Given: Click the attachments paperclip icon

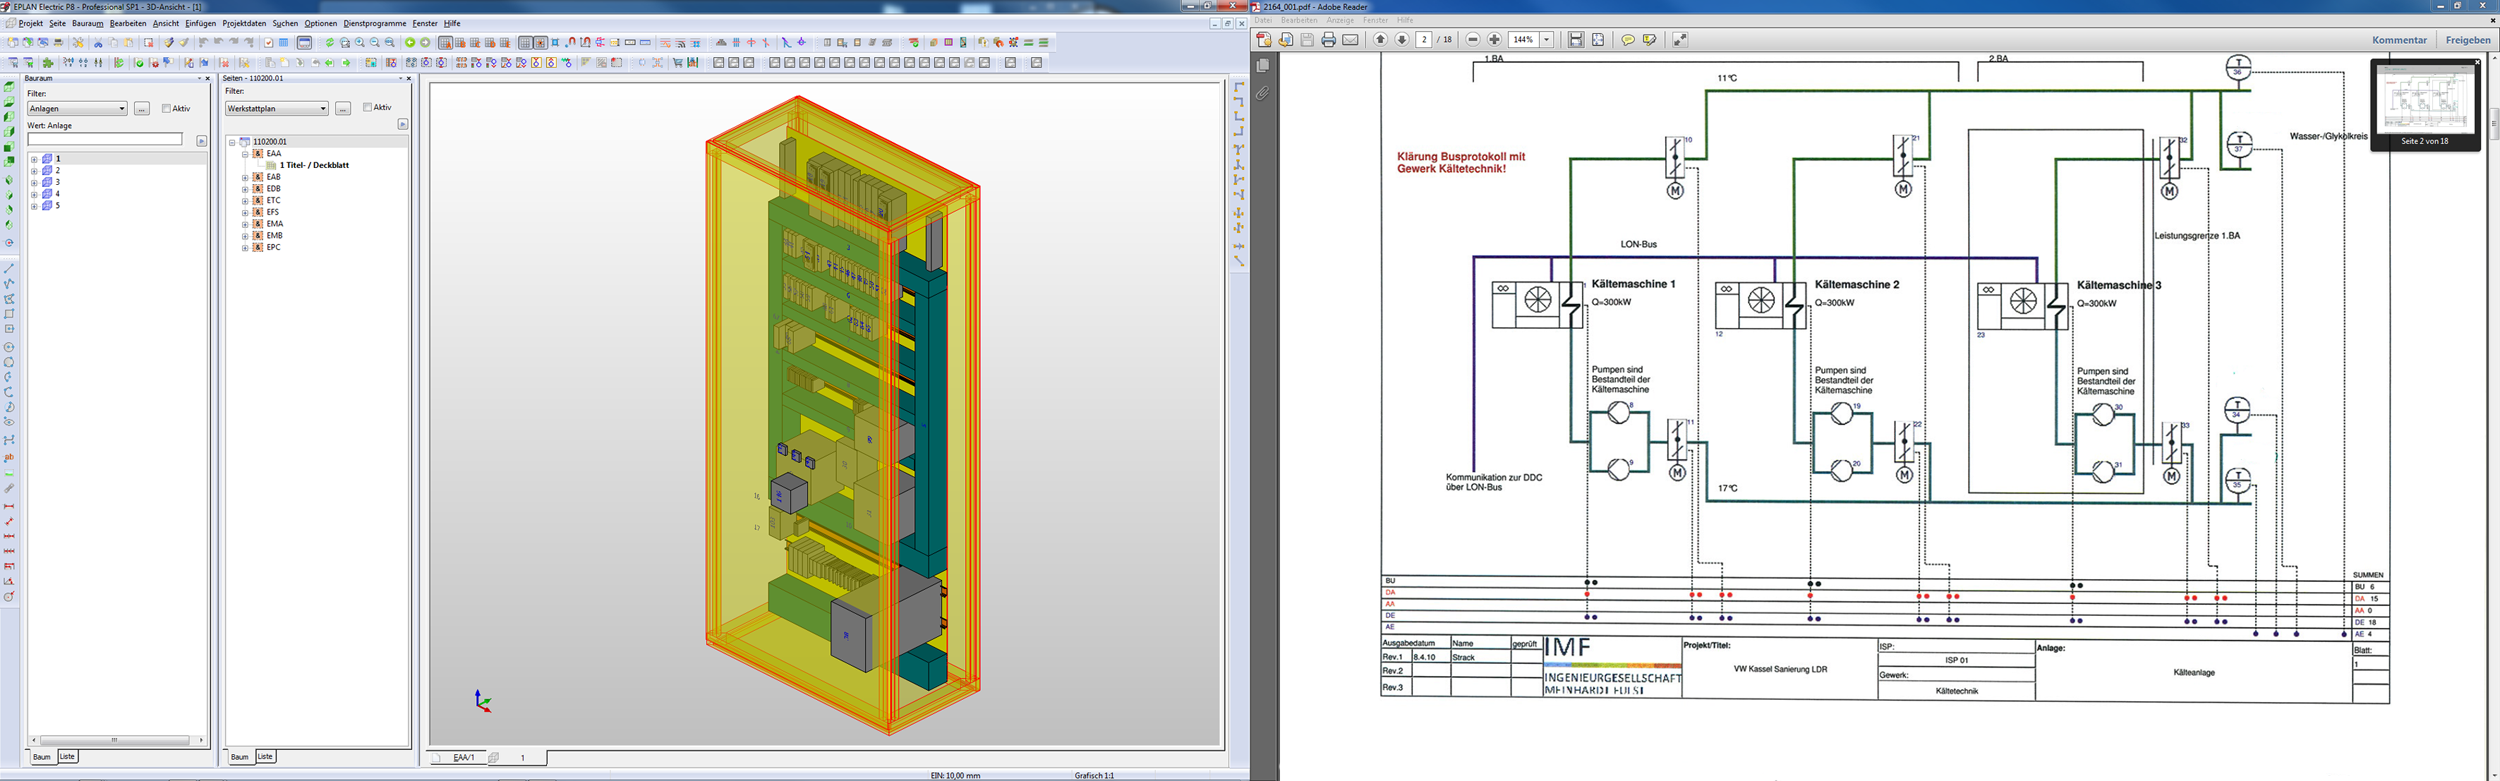Looking at the screenshot, I should click(1263, 93).
